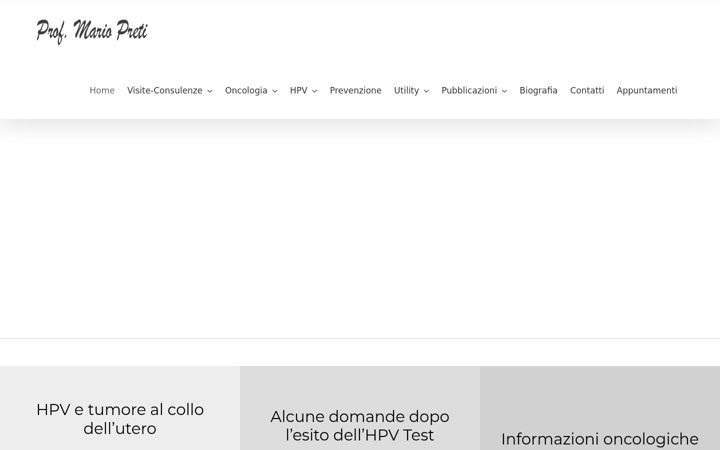Click the Prof. Mario Preti logo
Screen dimensions: 720x450
(x=92, y=31)
